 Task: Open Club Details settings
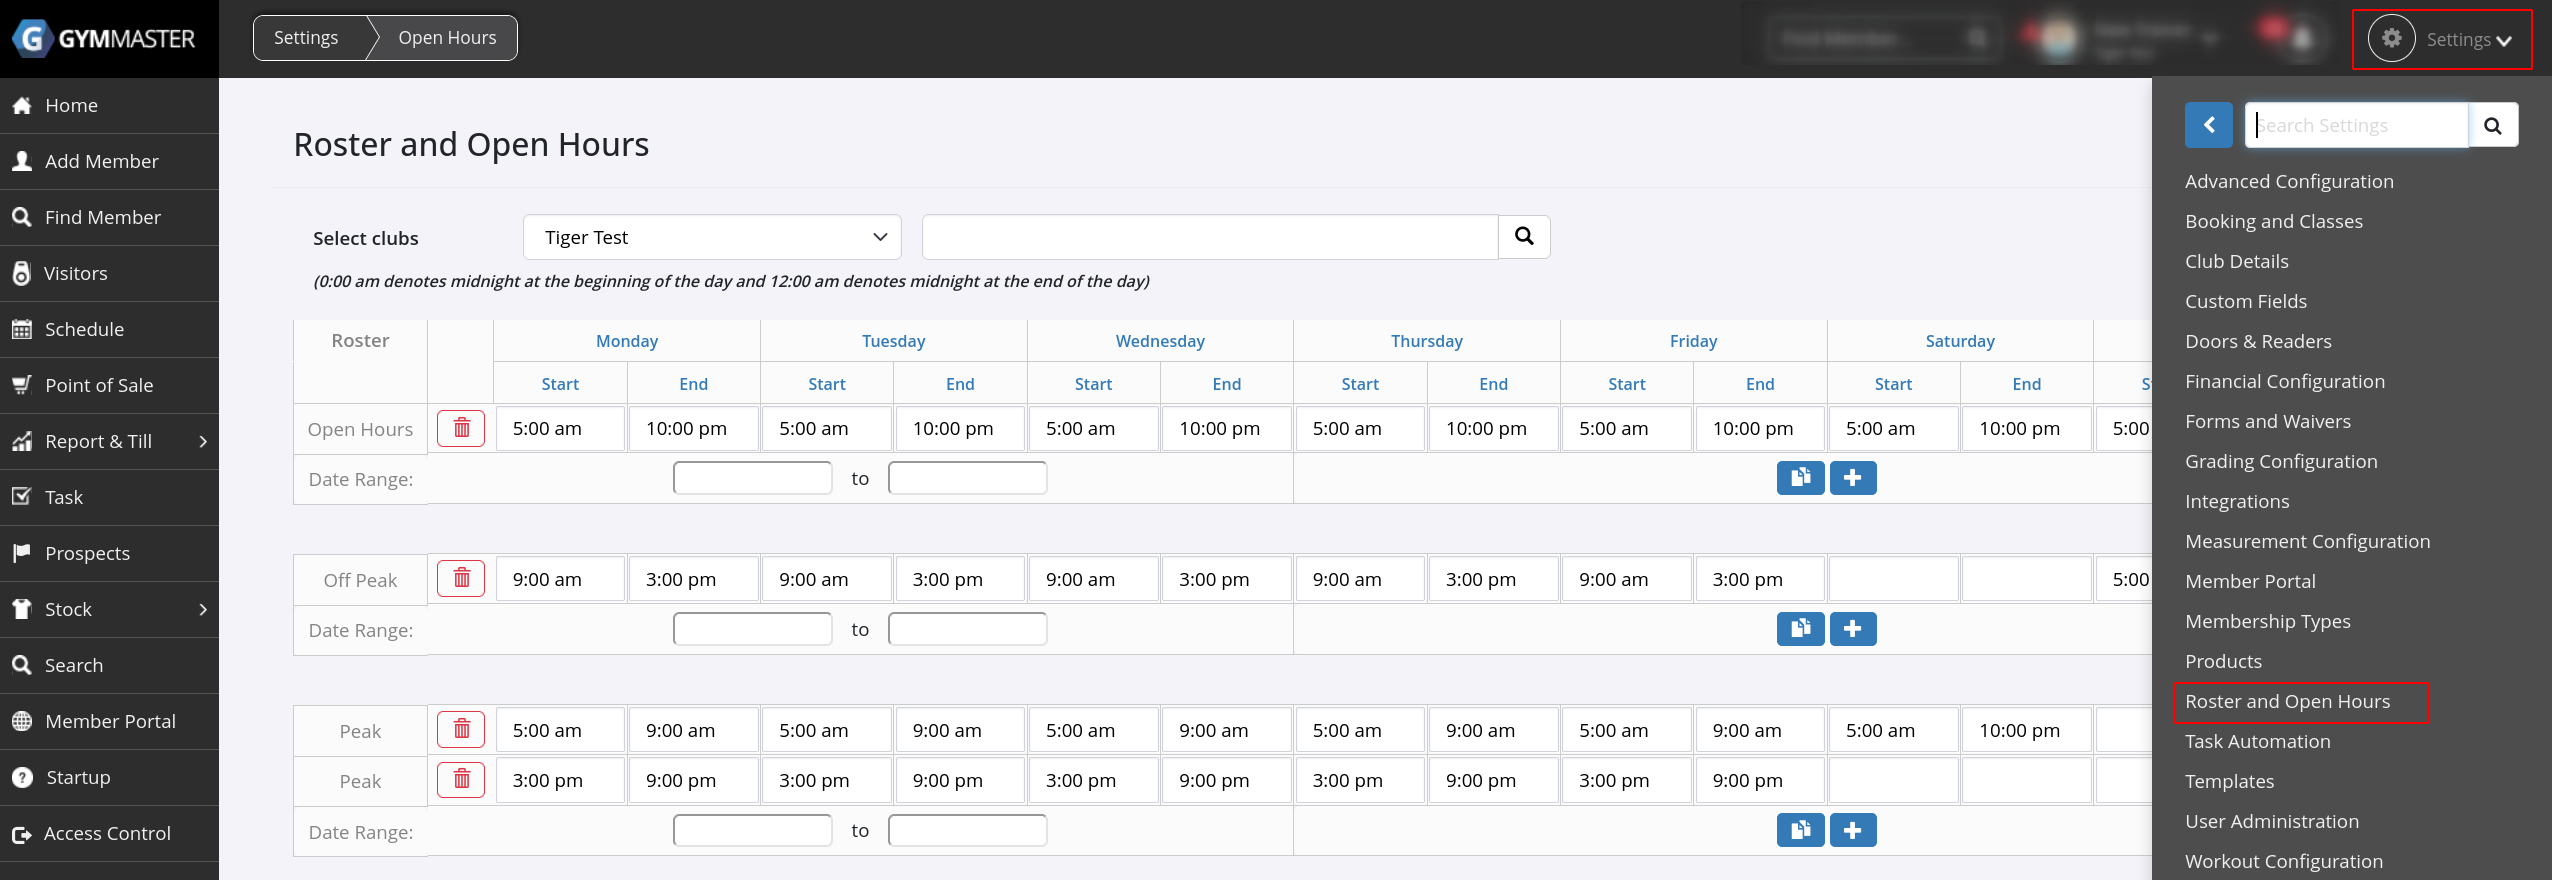pyautogui.click(x=2237, y=262)
